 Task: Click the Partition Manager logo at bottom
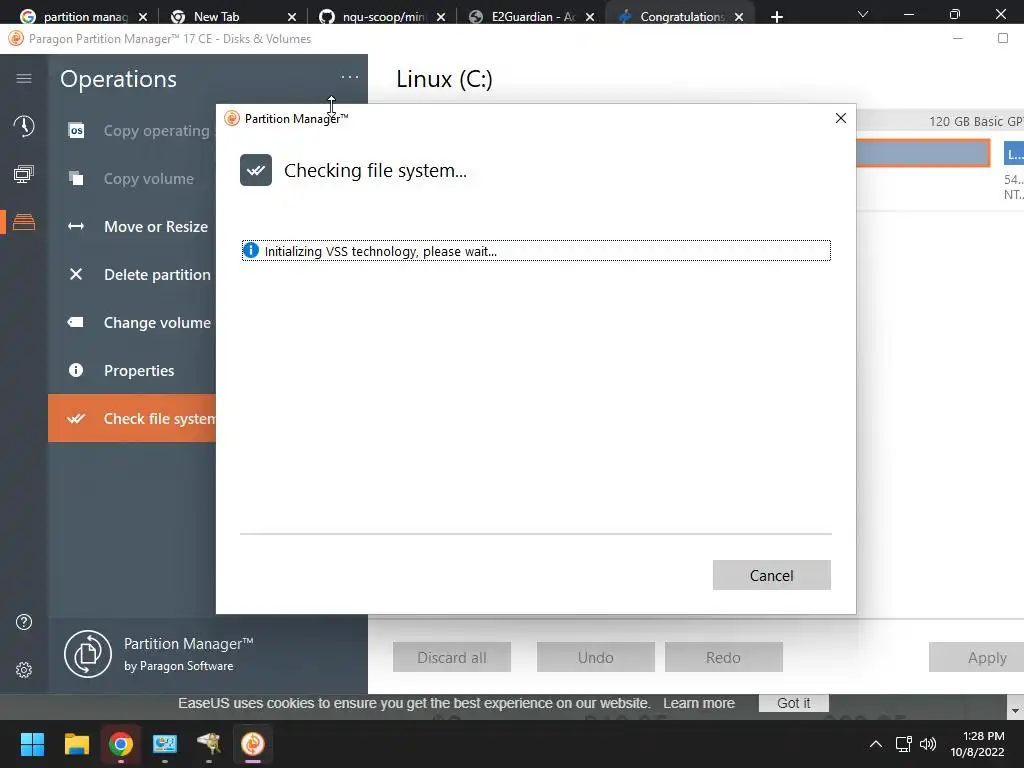pyautogui.click(x=88, y=654)
